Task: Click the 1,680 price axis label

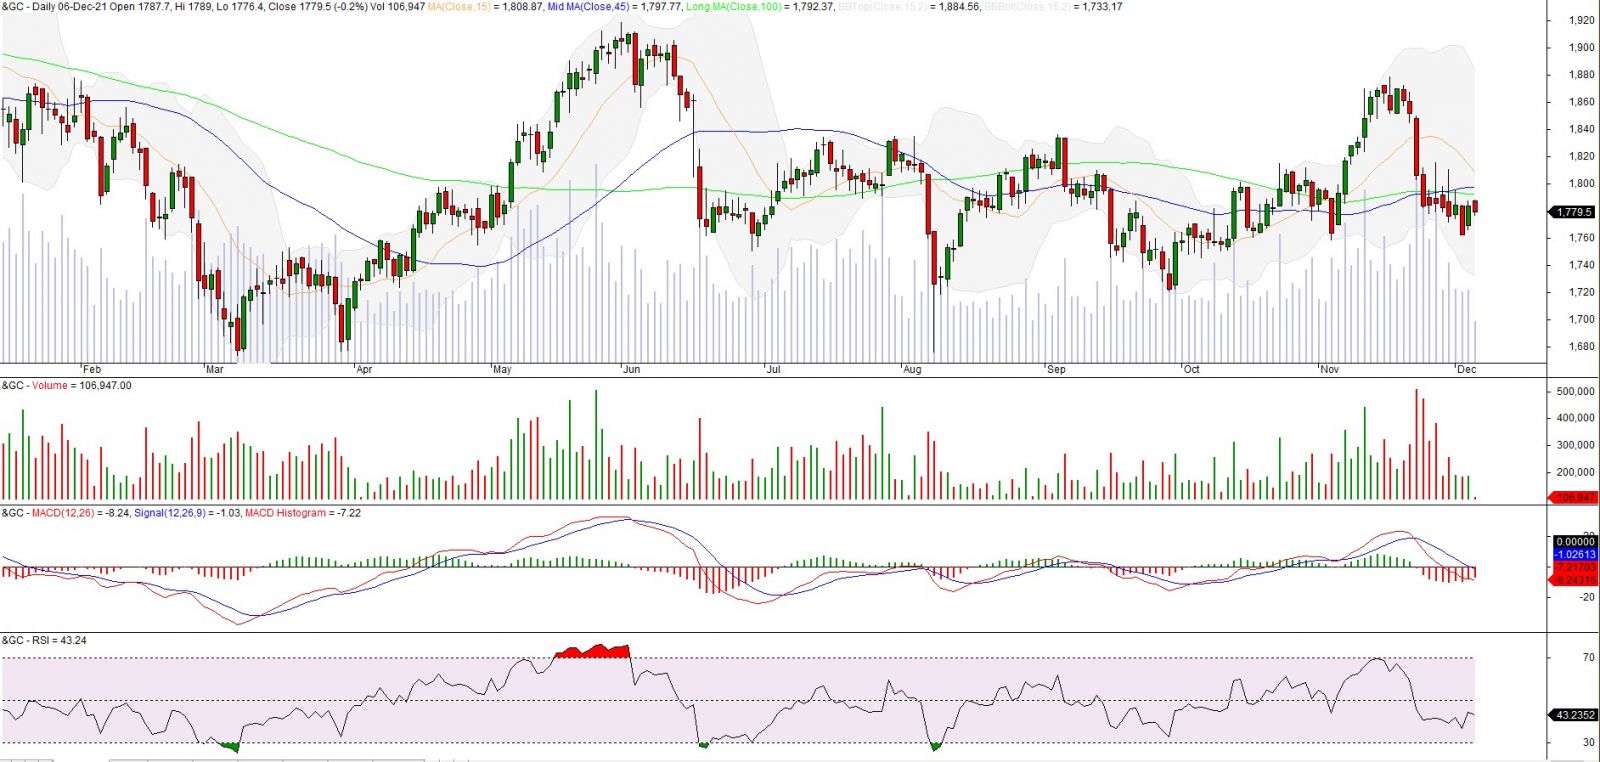Action: (1581, 346)
